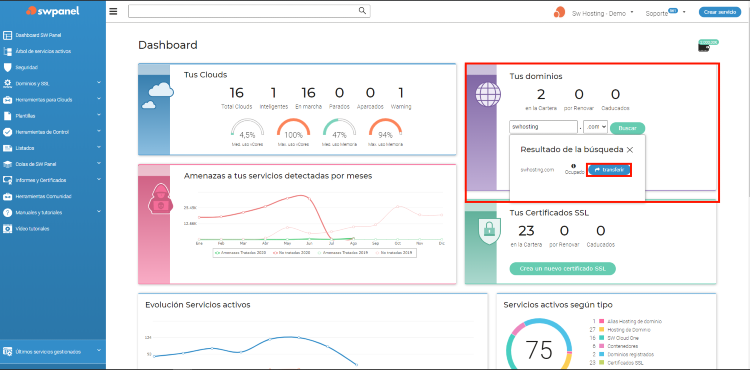This screenshot has height=370, width=750.
Task: Click the swhosting domain name input
Action: (543, 127)
